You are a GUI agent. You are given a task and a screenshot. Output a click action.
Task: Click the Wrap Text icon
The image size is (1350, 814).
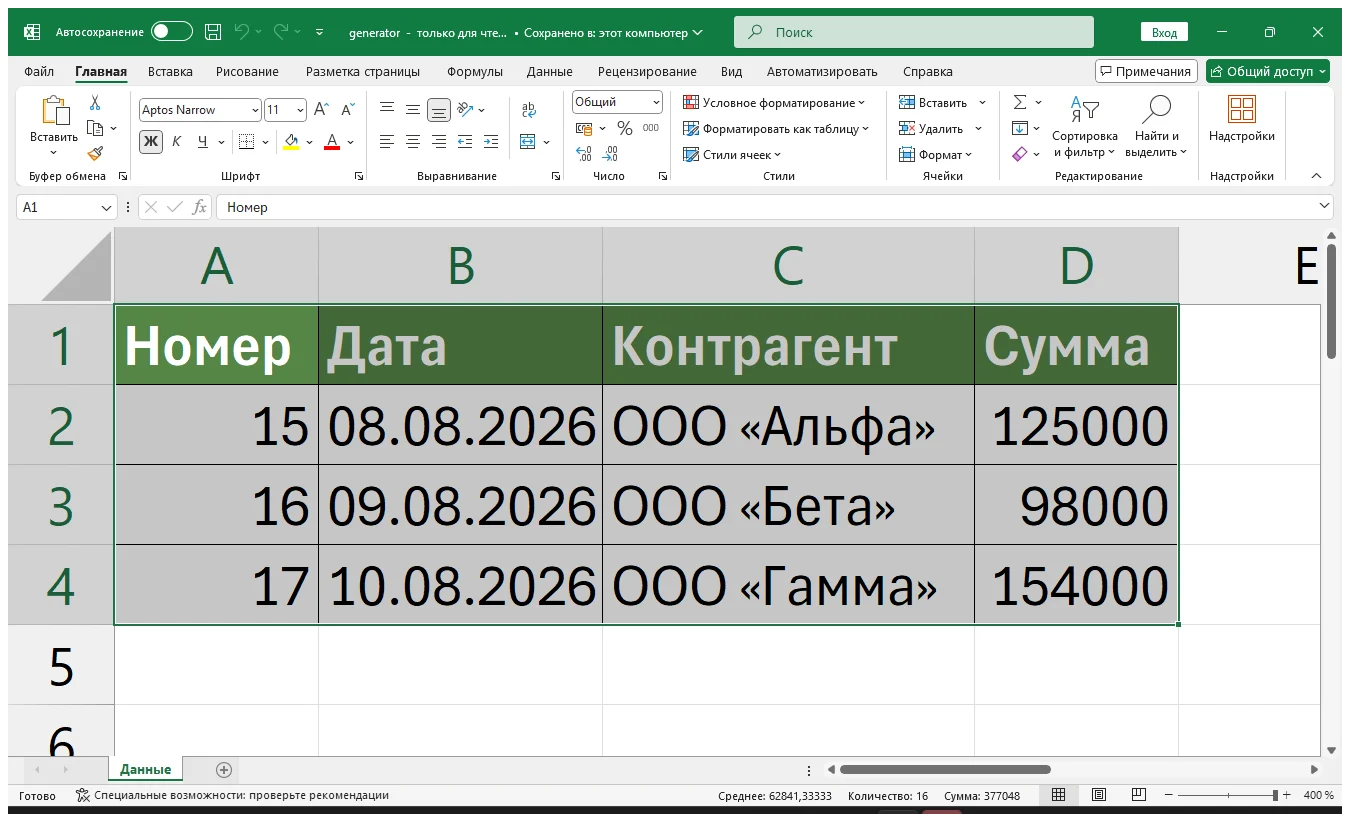[529, 110]
